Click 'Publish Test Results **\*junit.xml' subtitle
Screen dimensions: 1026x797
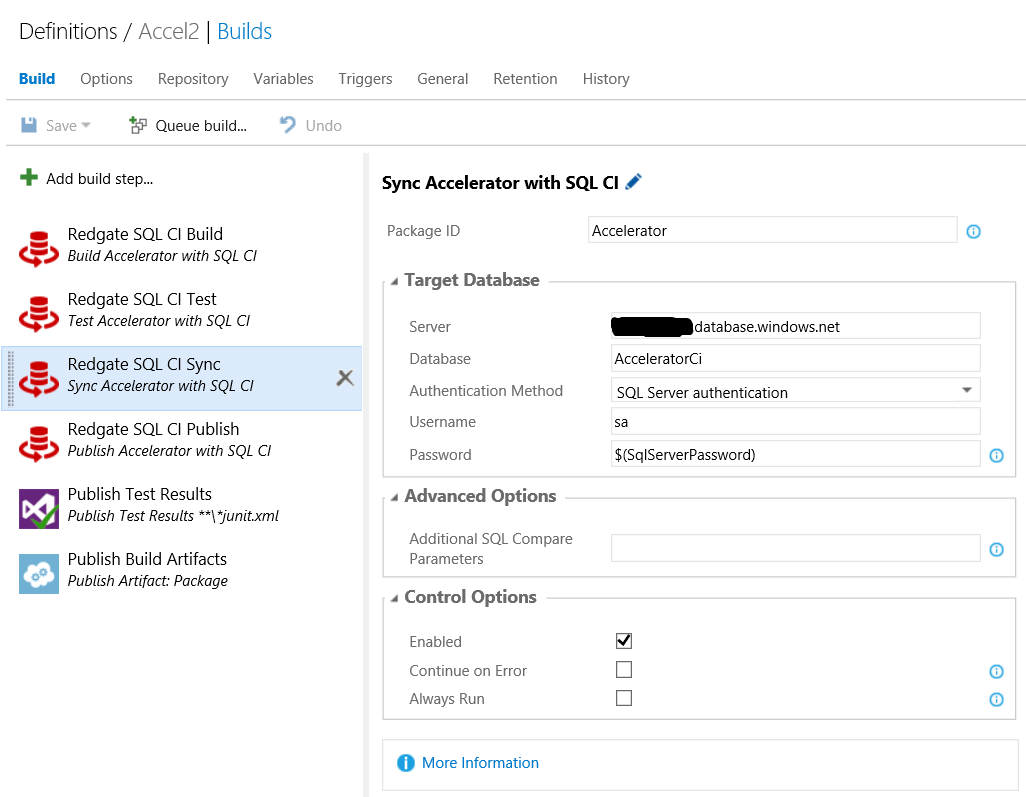(x=173, y=516)
